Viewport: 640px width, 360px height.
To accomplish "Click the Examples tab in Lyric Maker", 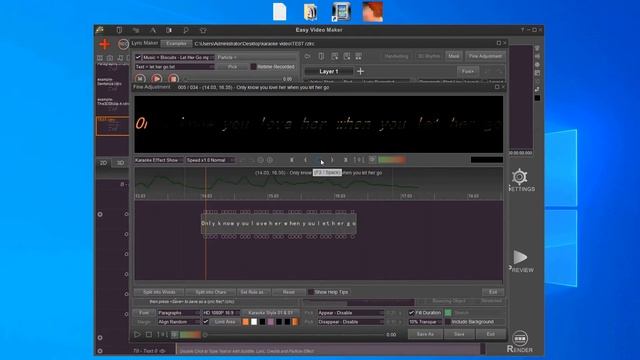I will tap(176, 43).
